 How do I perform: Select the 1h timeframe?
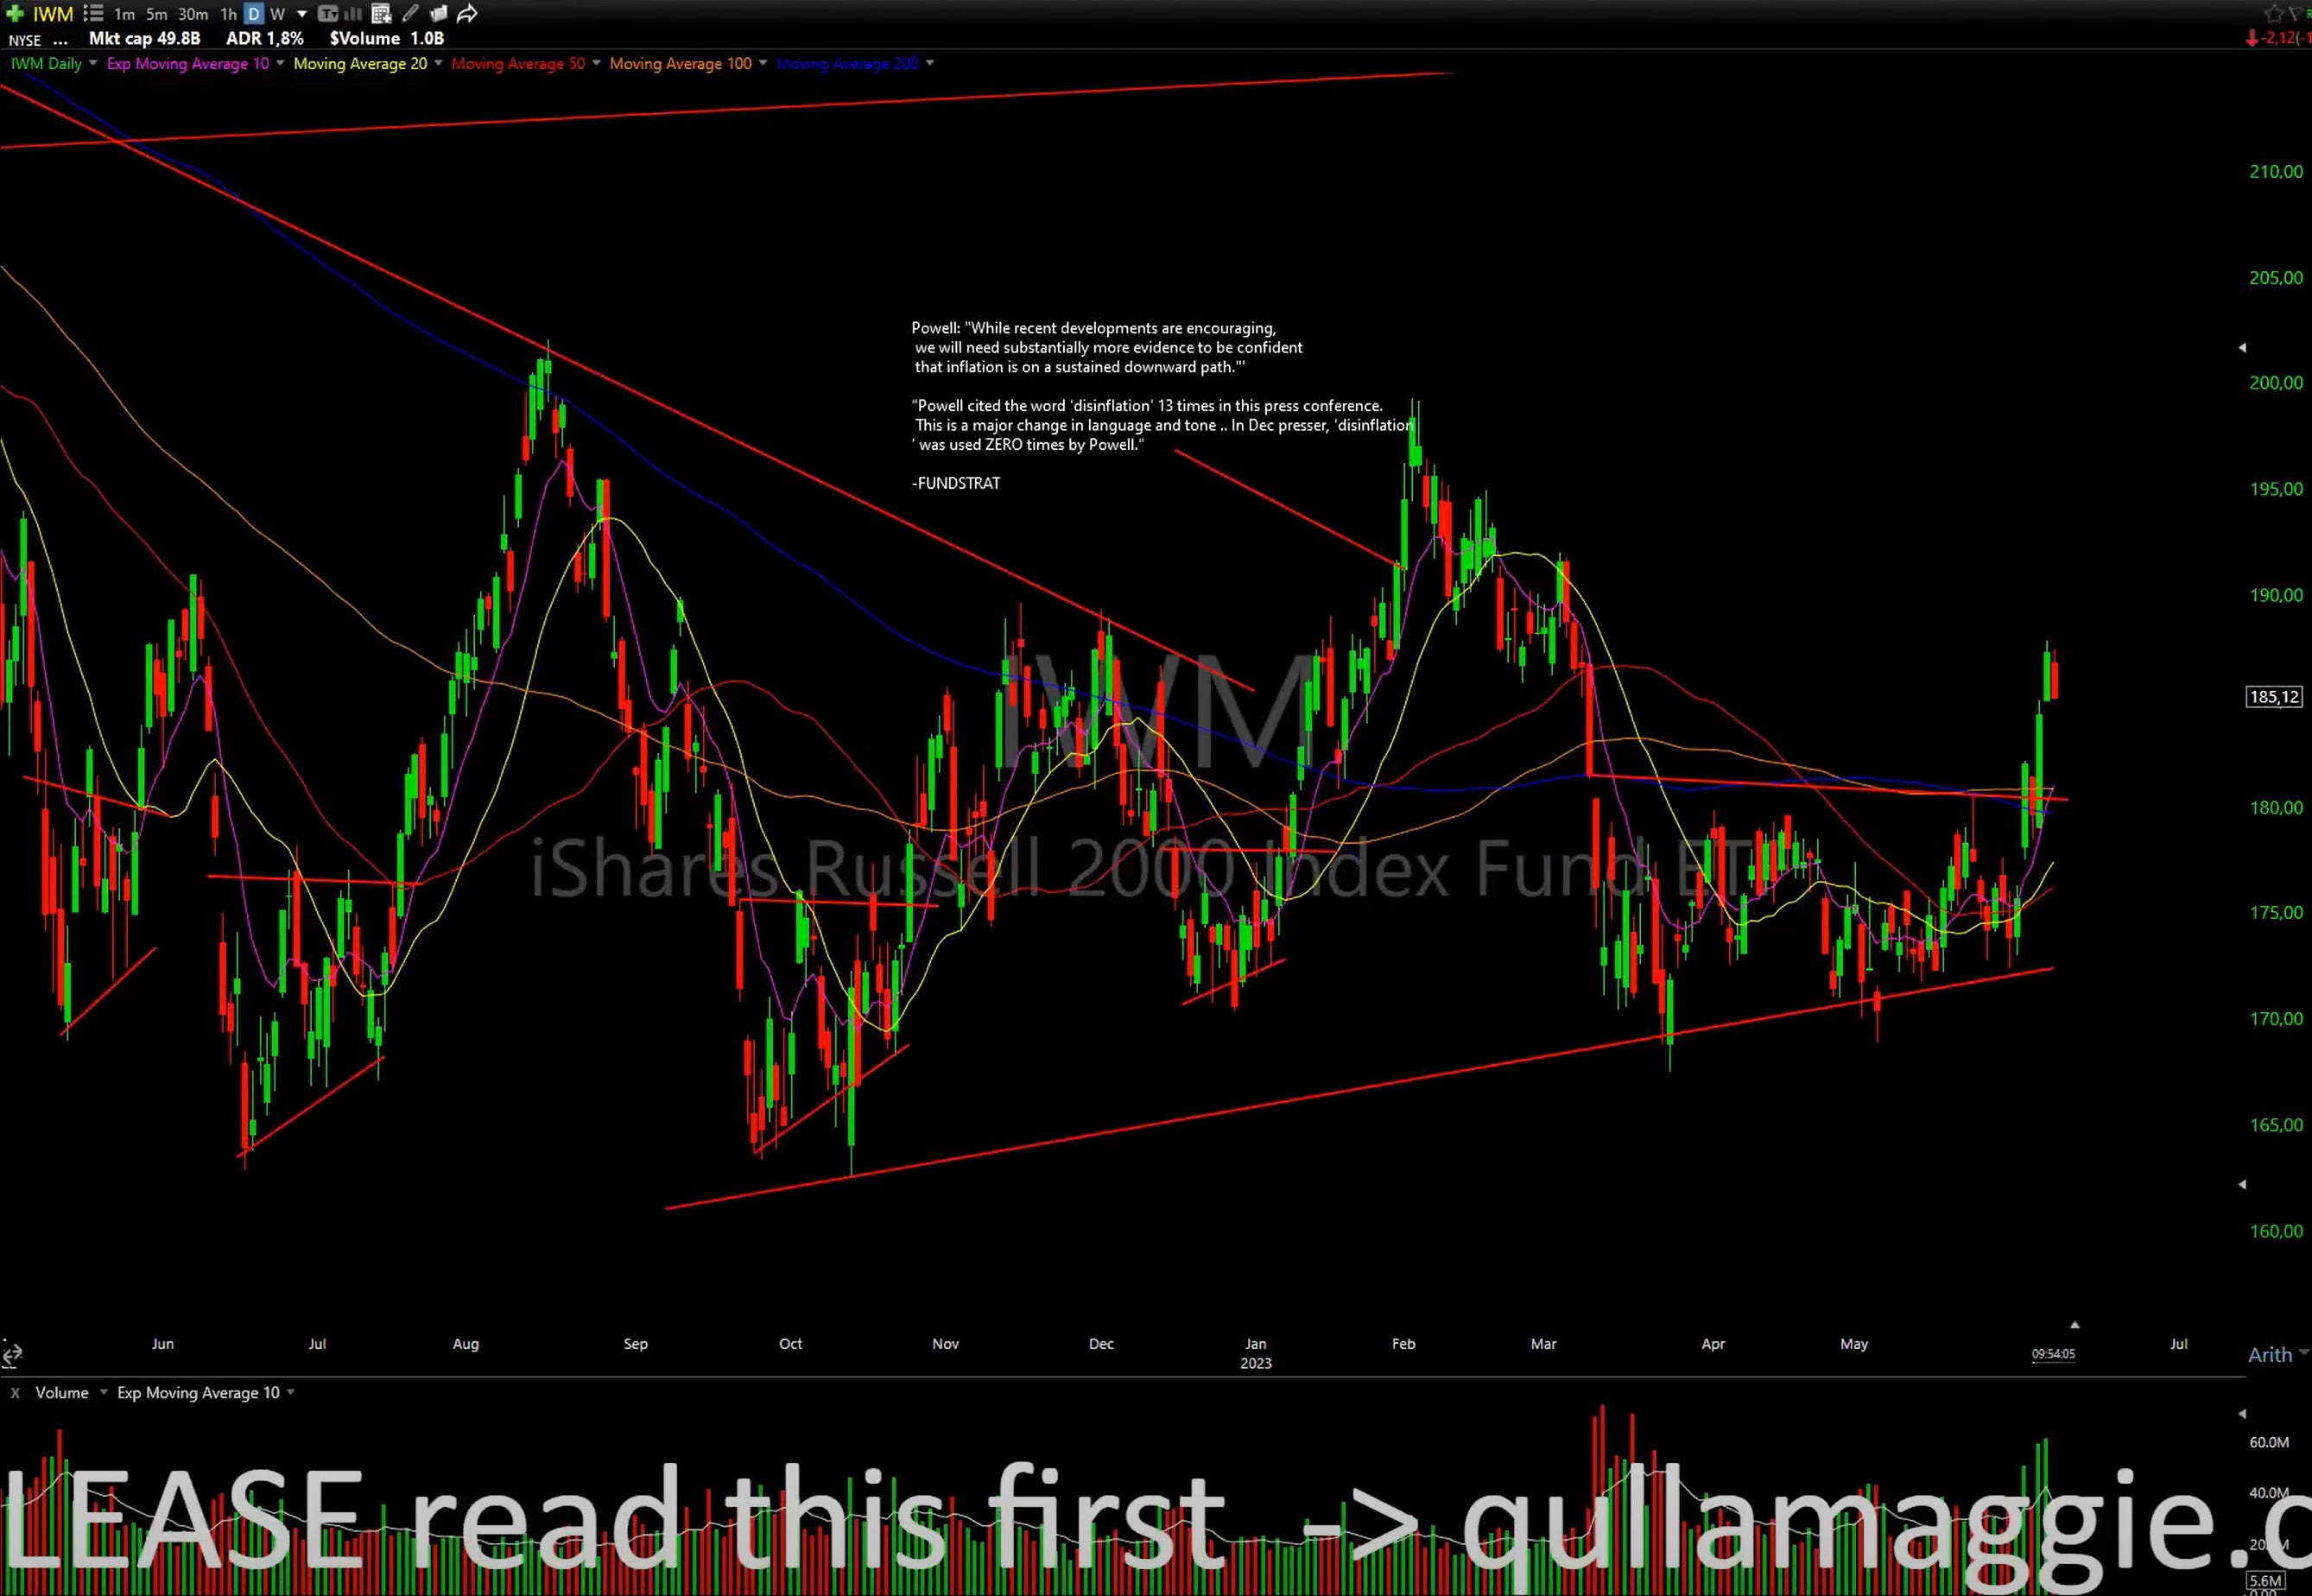[229, 14]
